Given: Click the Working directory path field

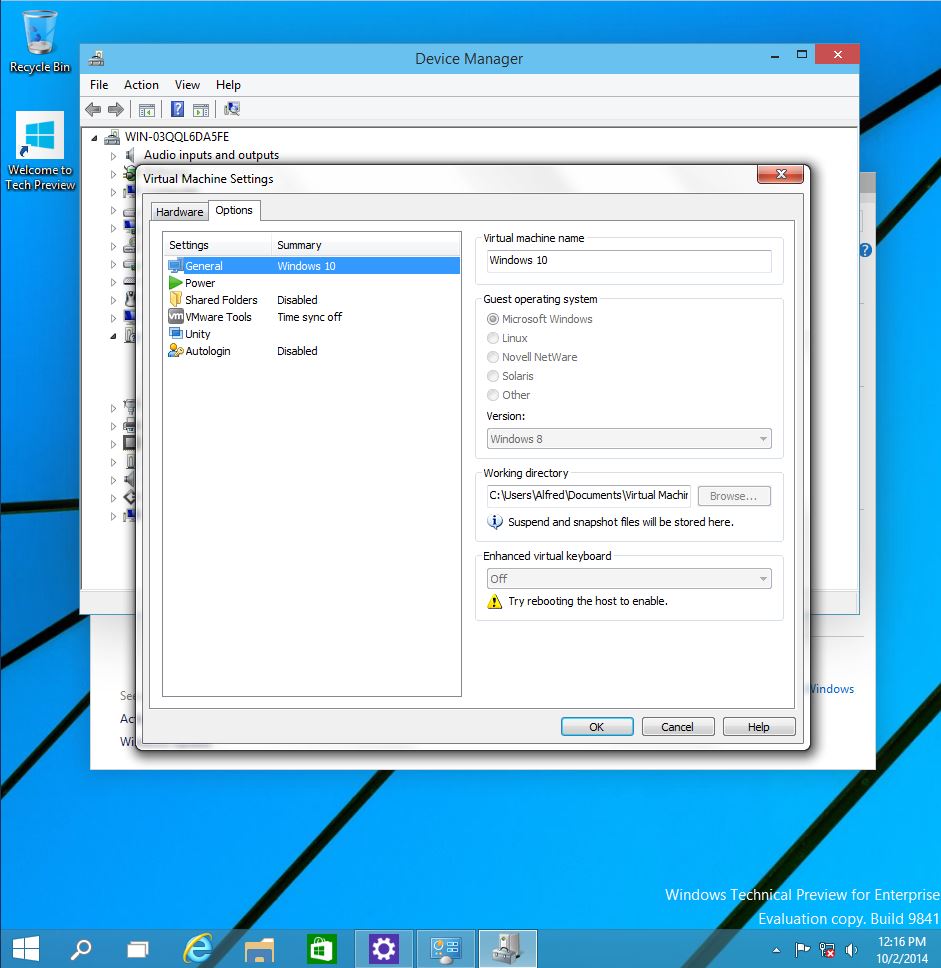Looking at the screenshot, I should pos(588,496).
